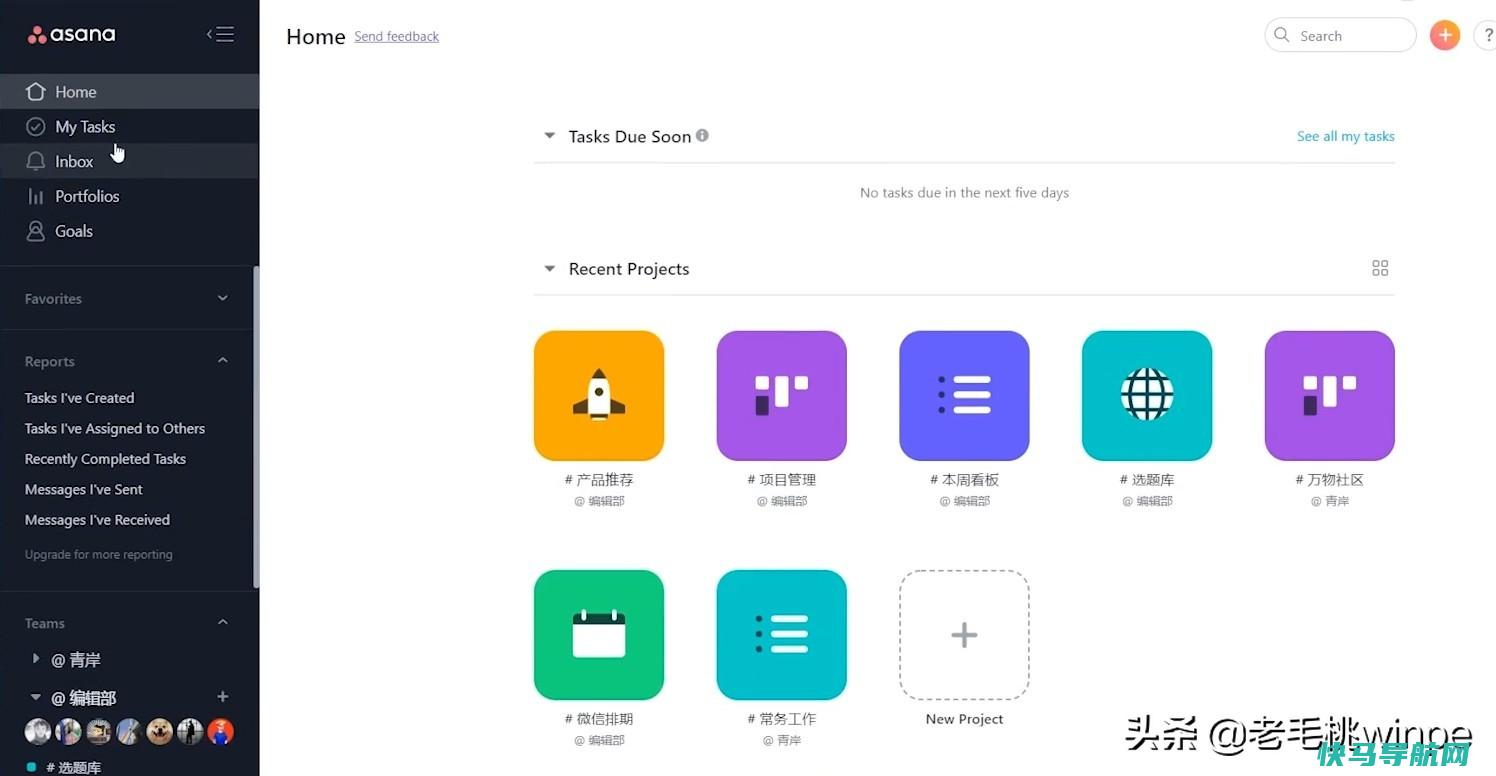Expand the Favorites section
Viewport: 1496px width, 776px height.
pos(223,298)
